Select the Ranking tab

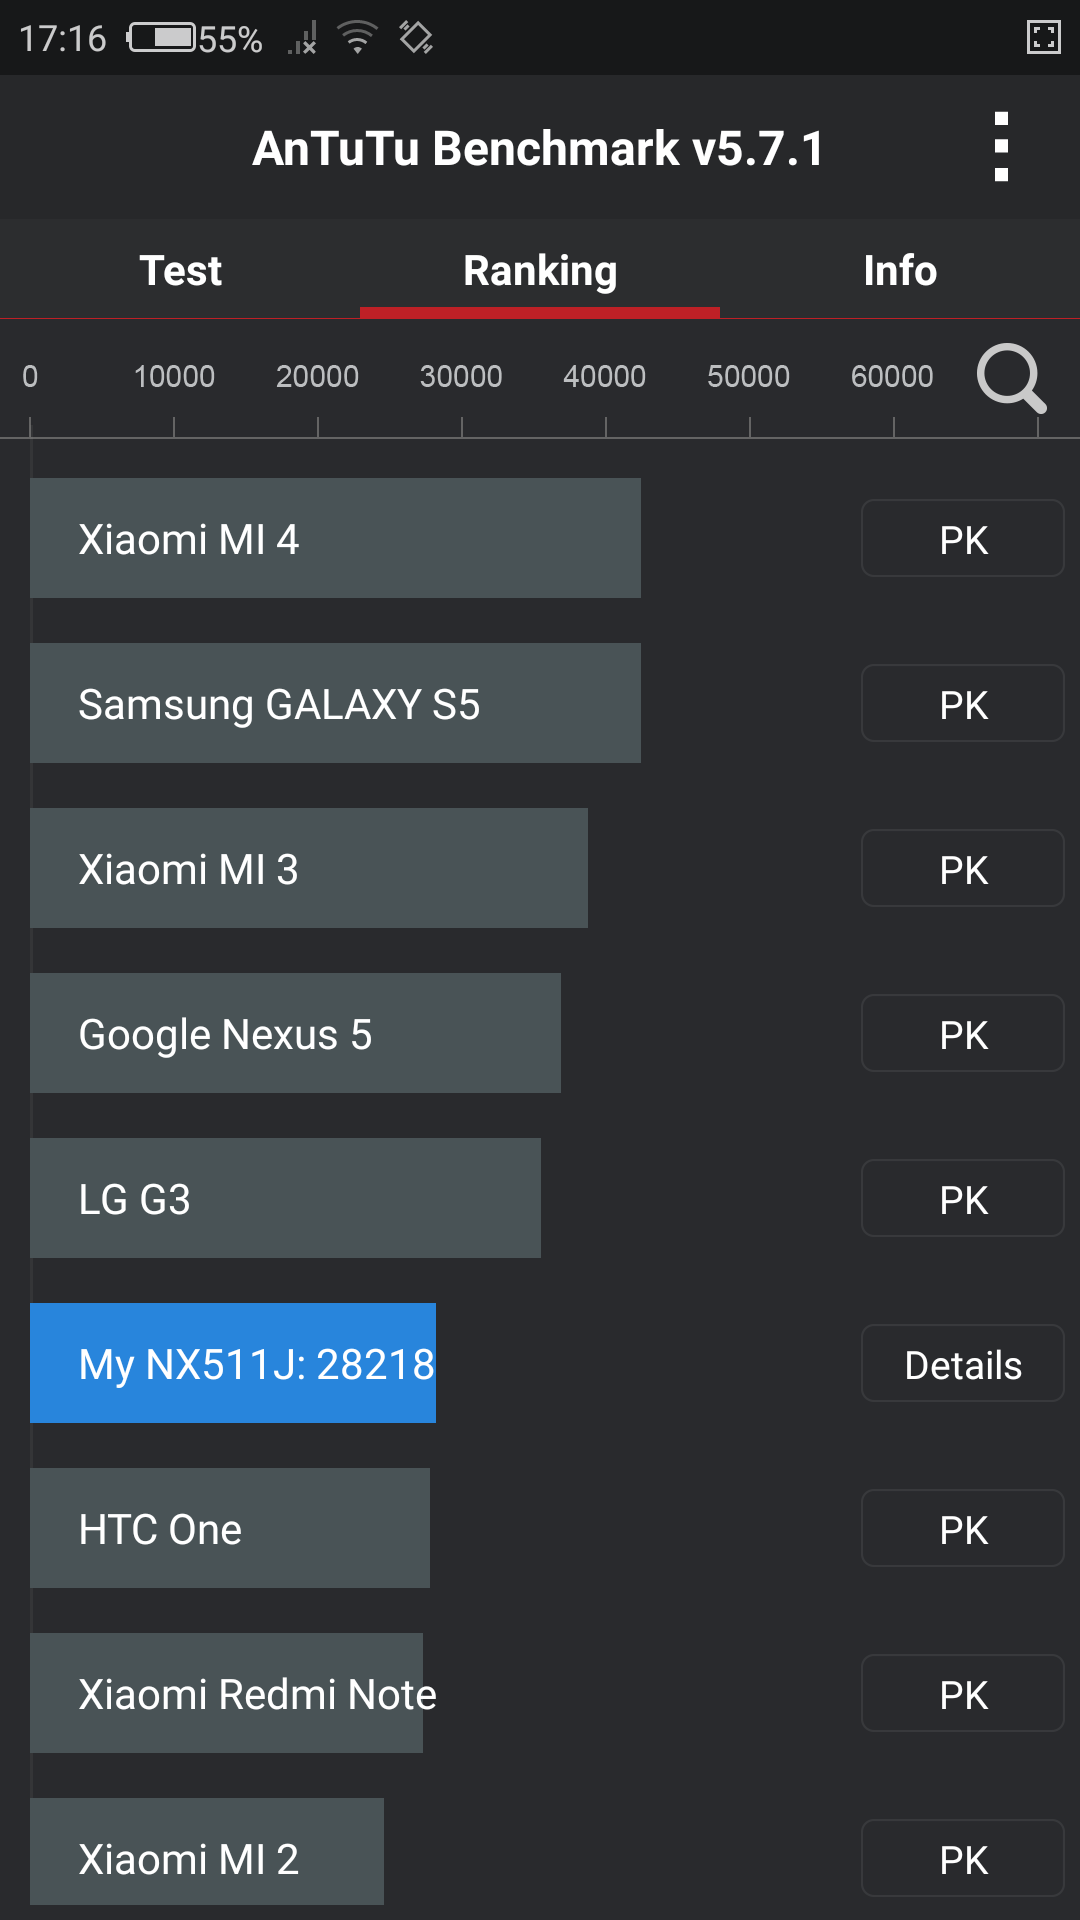coord(540,270)
